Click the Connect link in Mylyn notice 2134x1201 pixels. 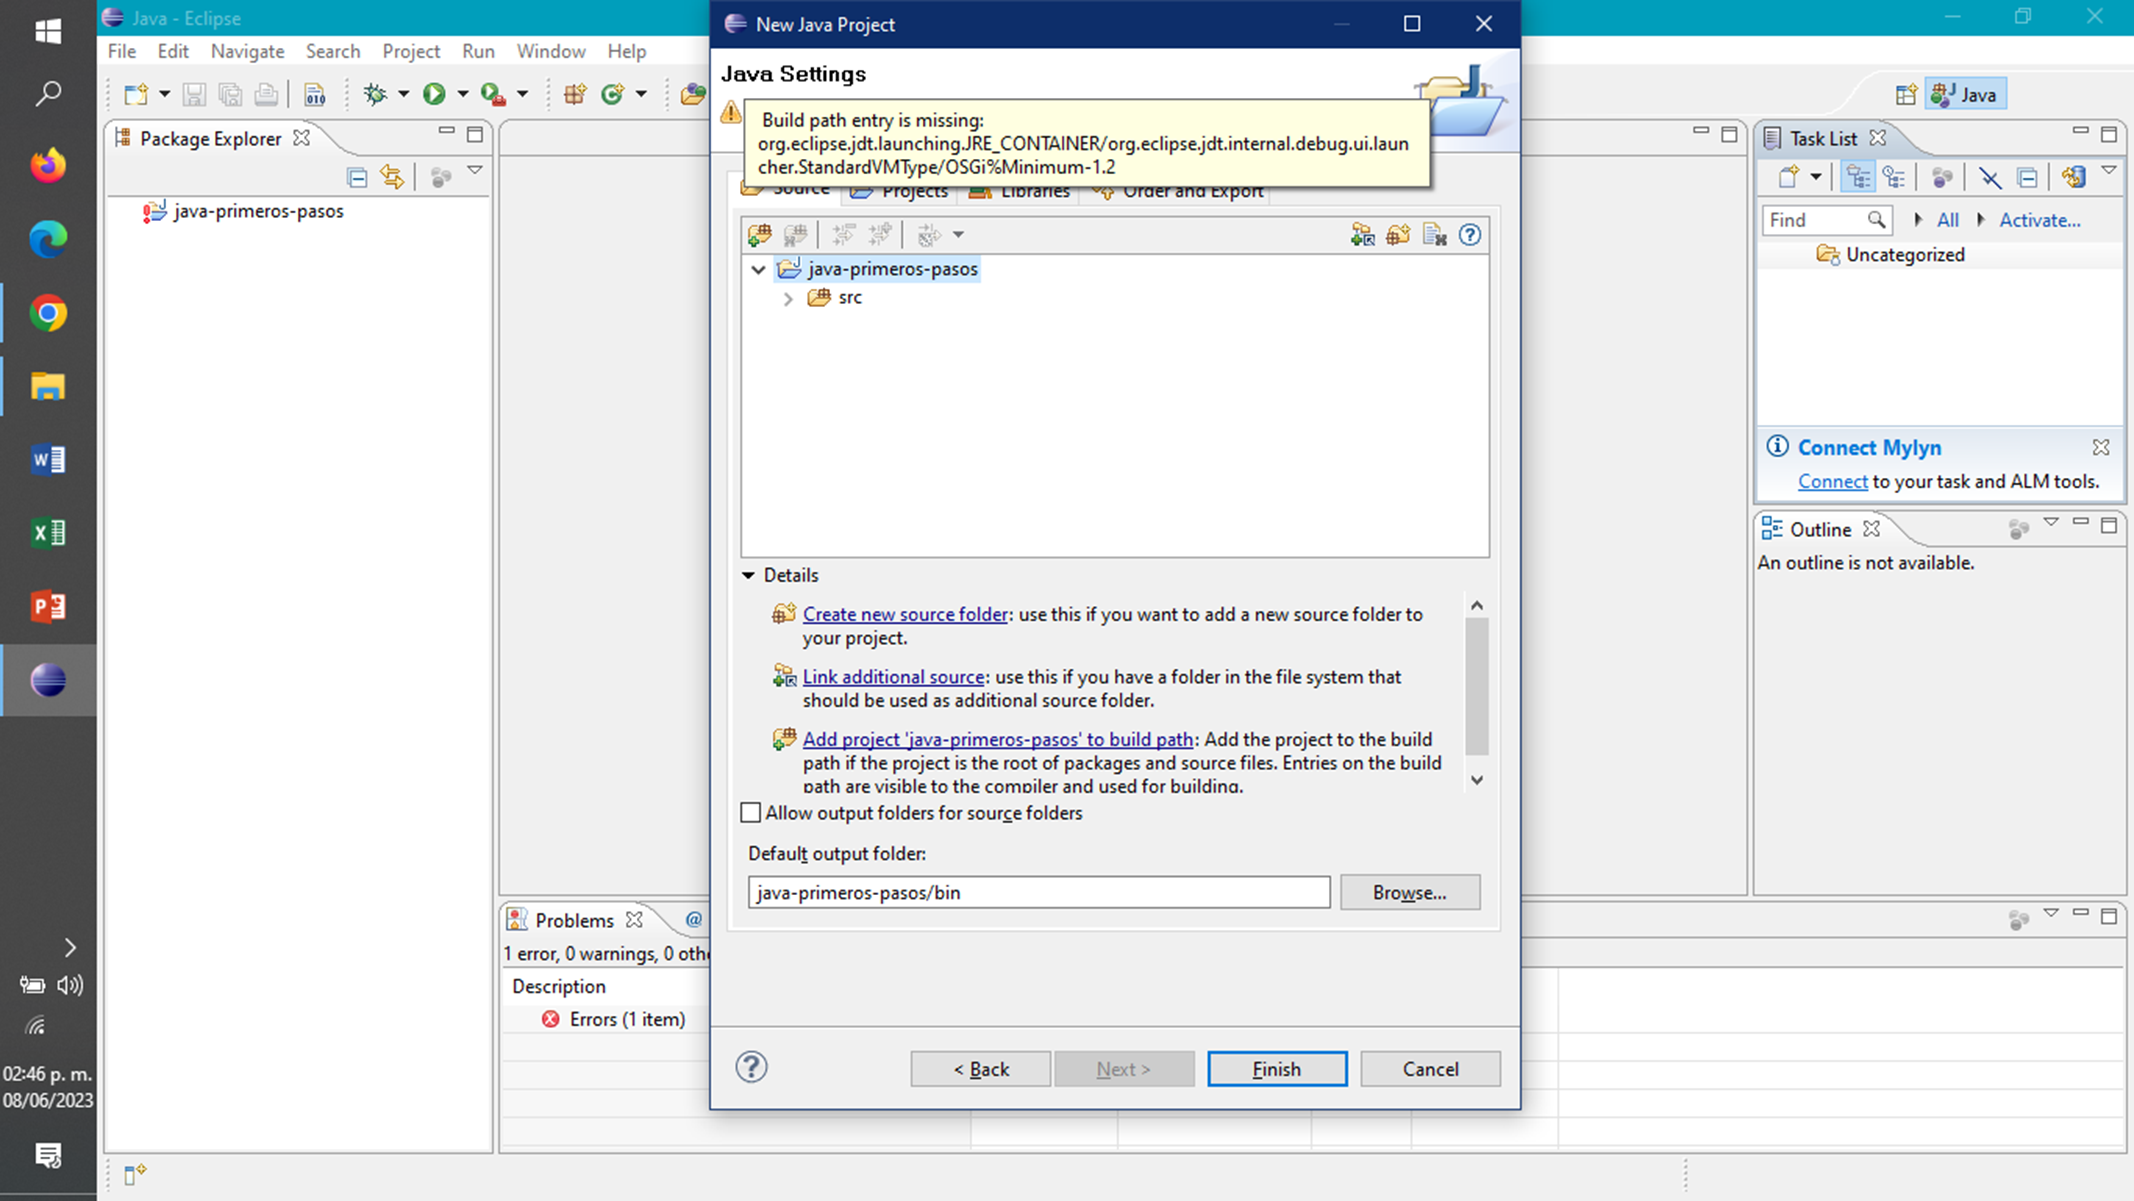tap(1832, 481)
